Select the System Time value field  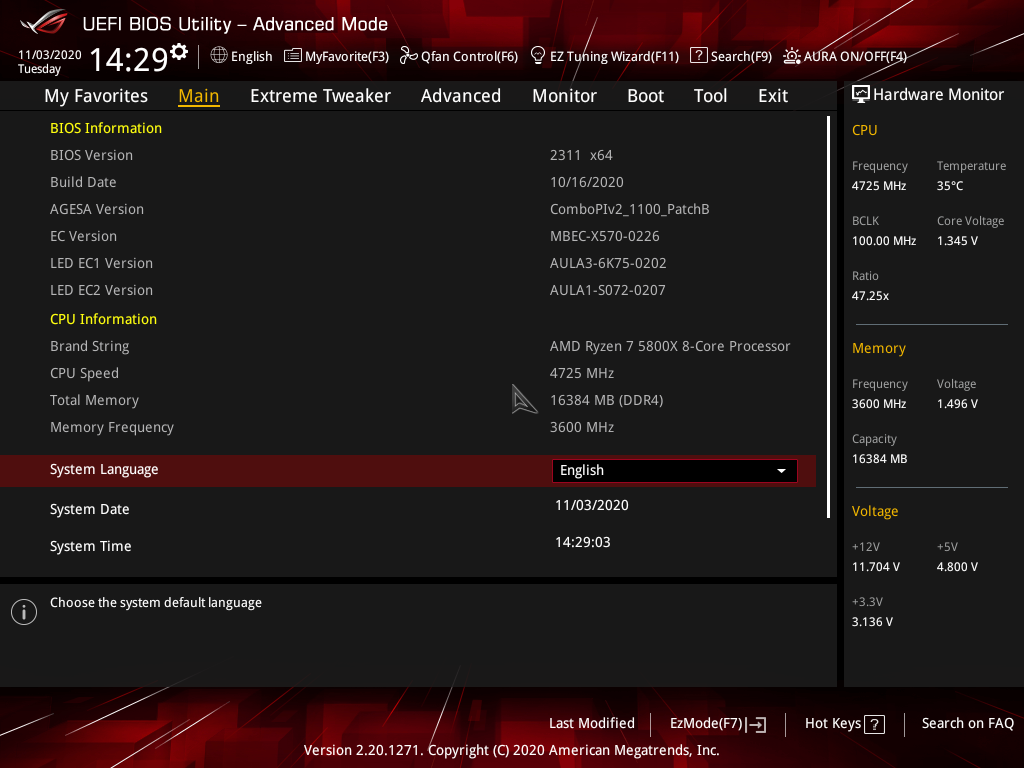point(583,543)
